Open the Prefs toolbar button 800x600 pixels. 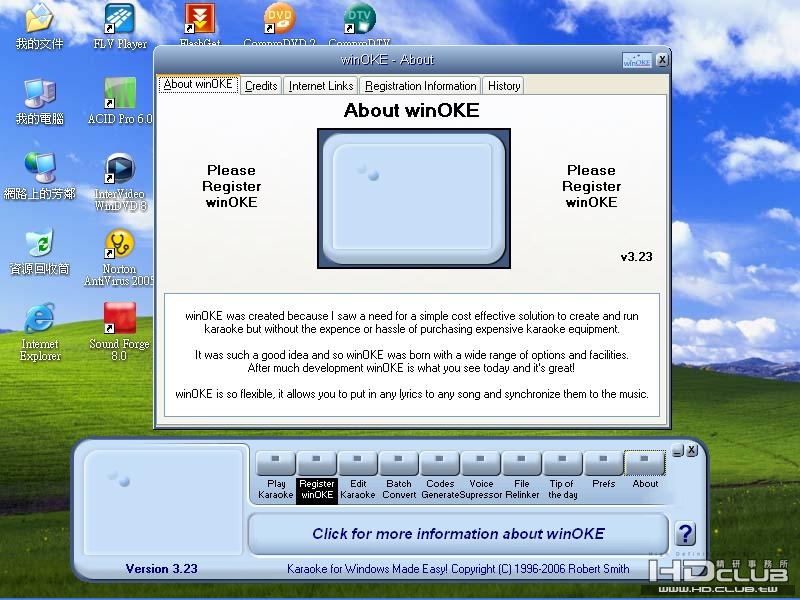tap(604, 463)
